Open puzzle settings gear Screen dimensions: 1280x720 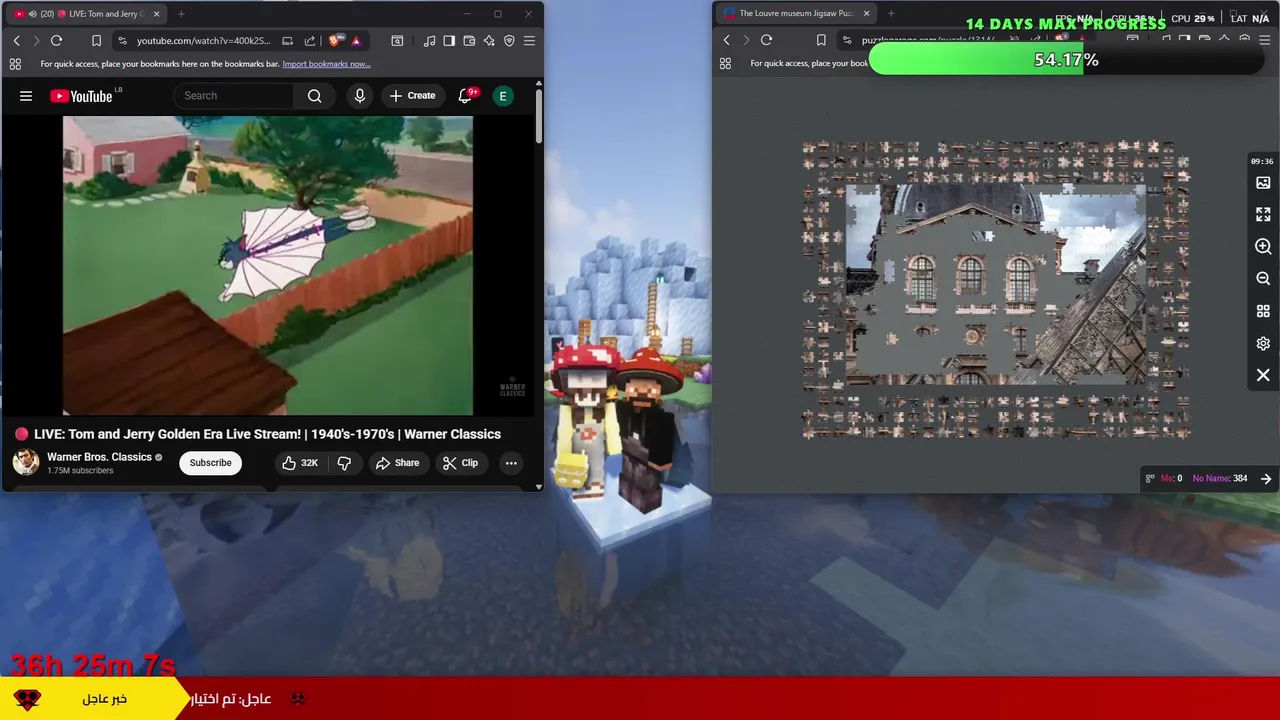tap(1263, 343)
